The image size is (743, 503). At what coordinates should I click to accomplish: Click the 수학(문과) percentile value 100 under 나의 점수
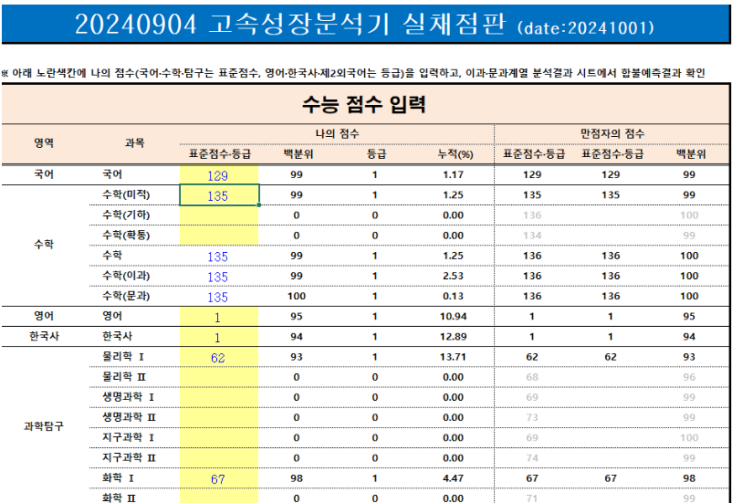(x=297, y=296)
